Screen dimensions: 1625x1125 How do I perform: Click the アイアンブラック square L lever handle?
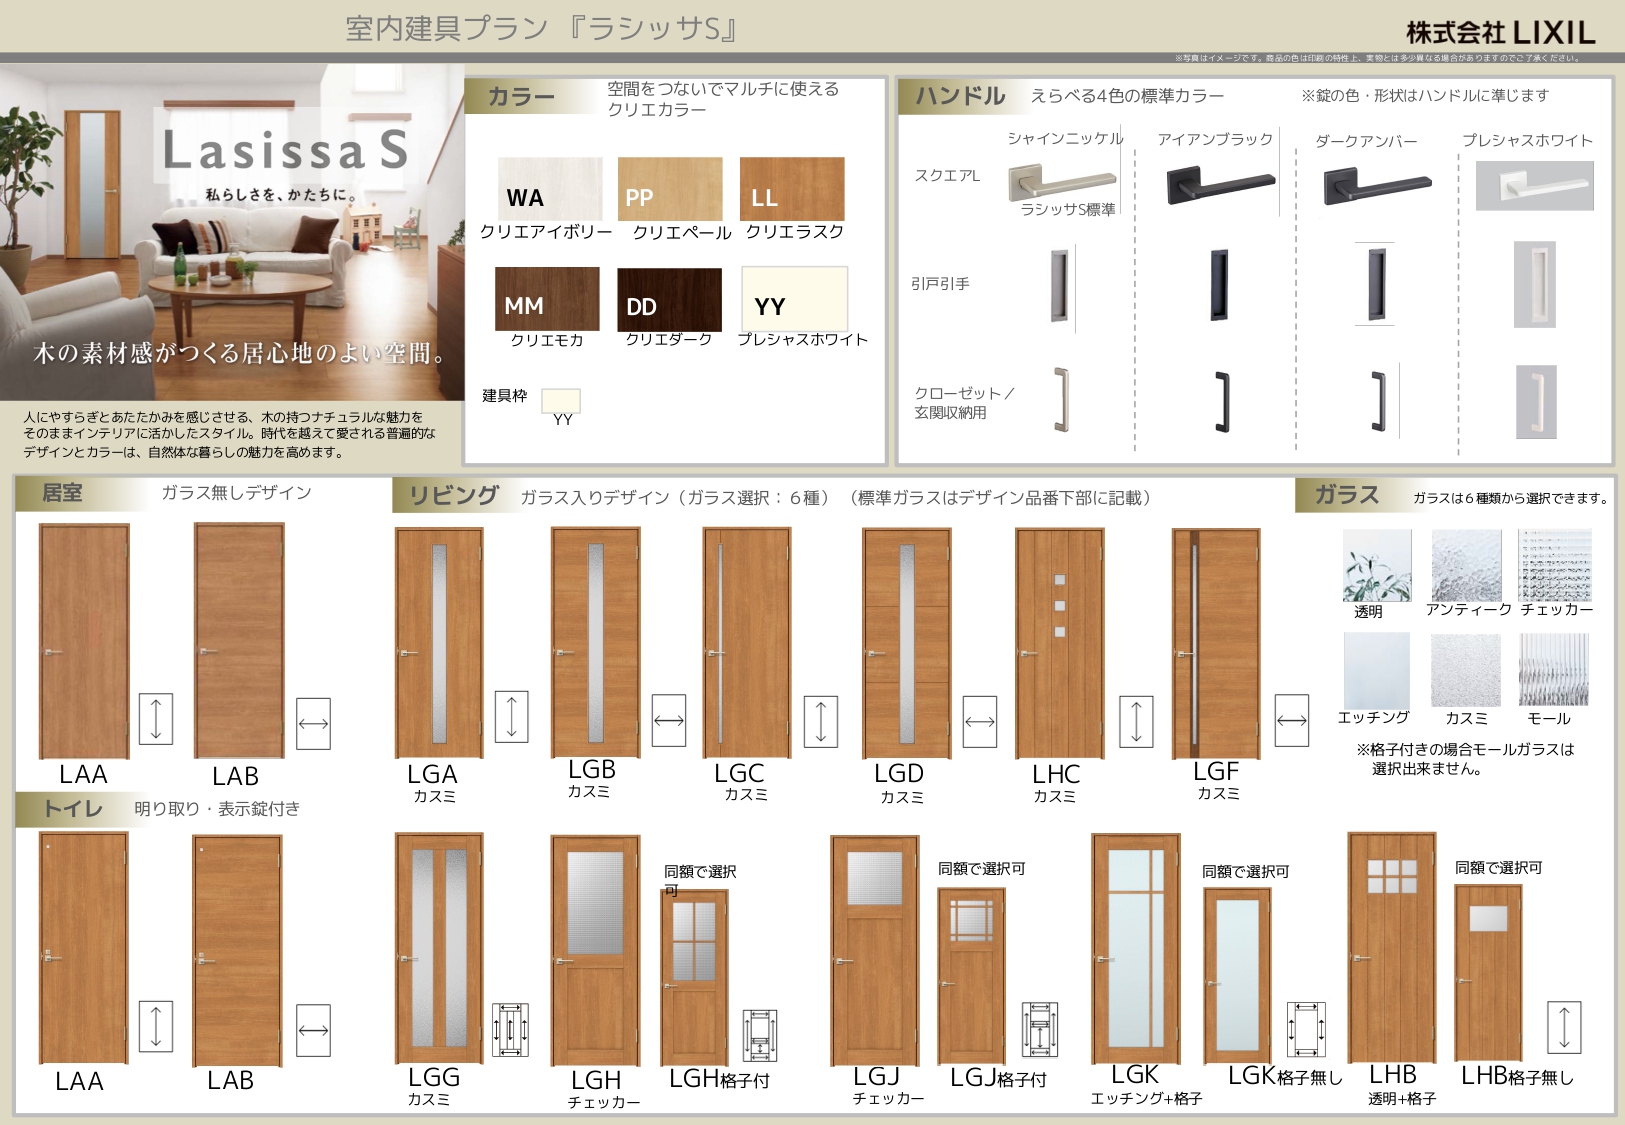(1220, 185)
